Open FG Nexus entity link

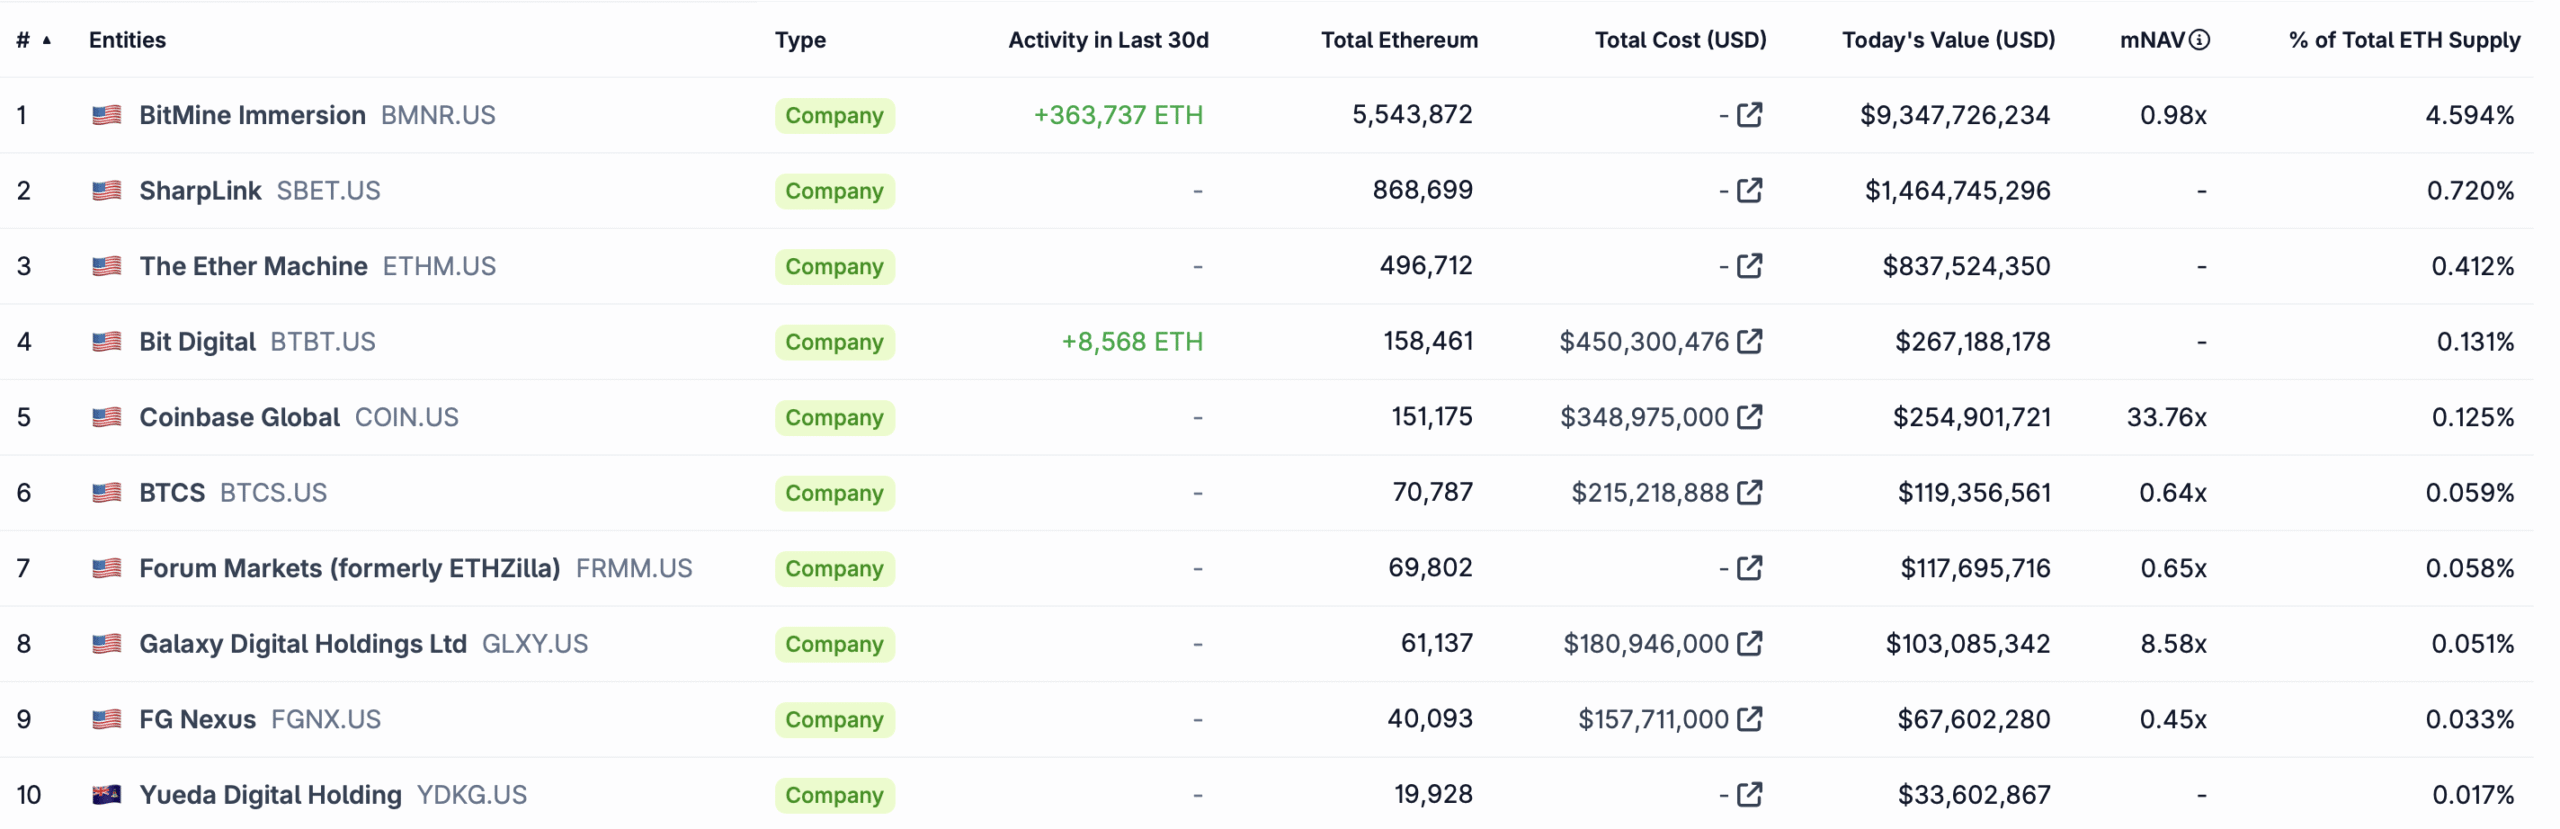pyautogui.click(x=197, y=719)
